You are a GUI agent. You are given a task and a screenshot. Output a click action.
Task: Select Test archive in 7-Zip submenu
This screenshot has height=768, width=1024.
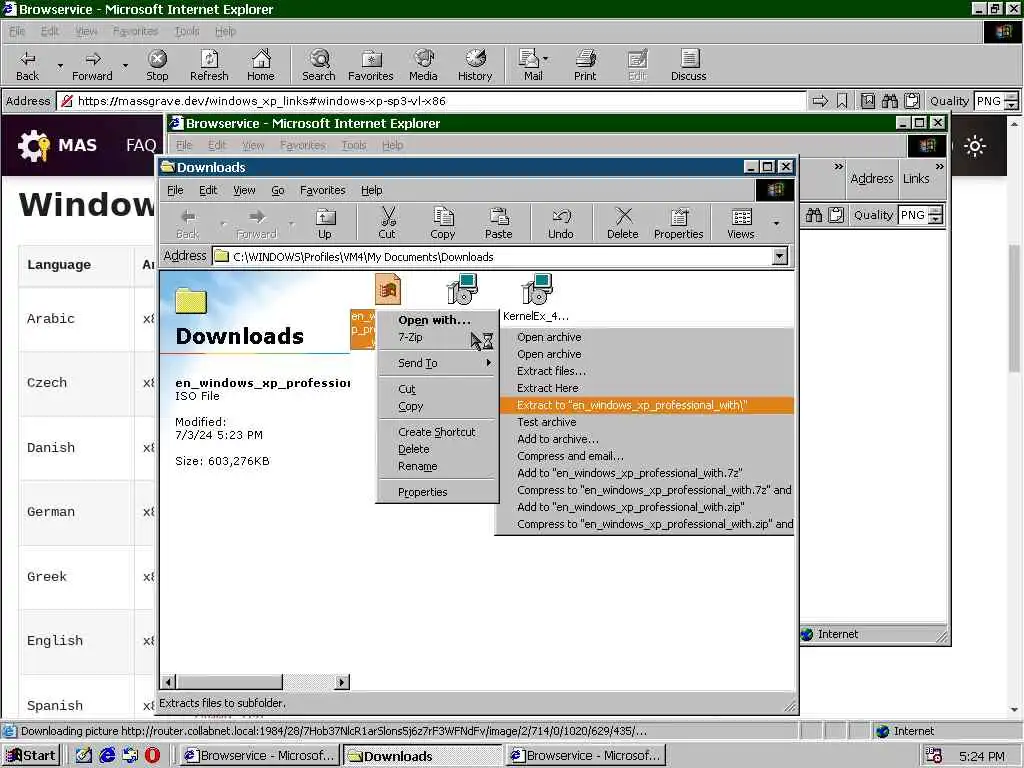(x=547, y=422)
